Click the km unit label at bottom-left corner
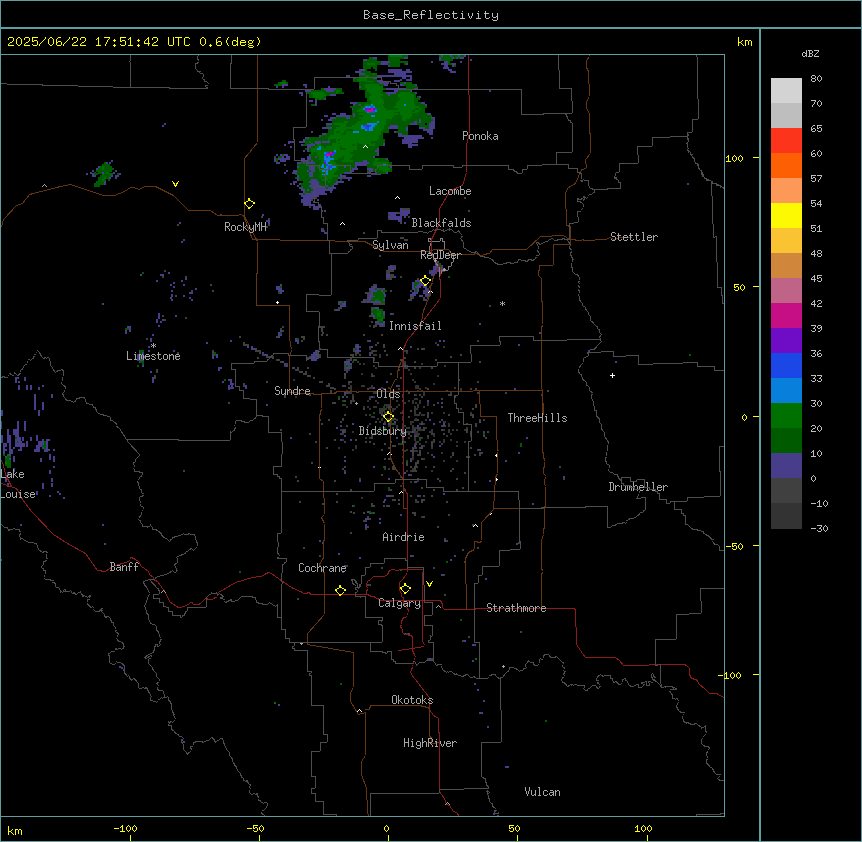This screenshot has height=842, width=862. pyautogui.click(x=15, y=831)
